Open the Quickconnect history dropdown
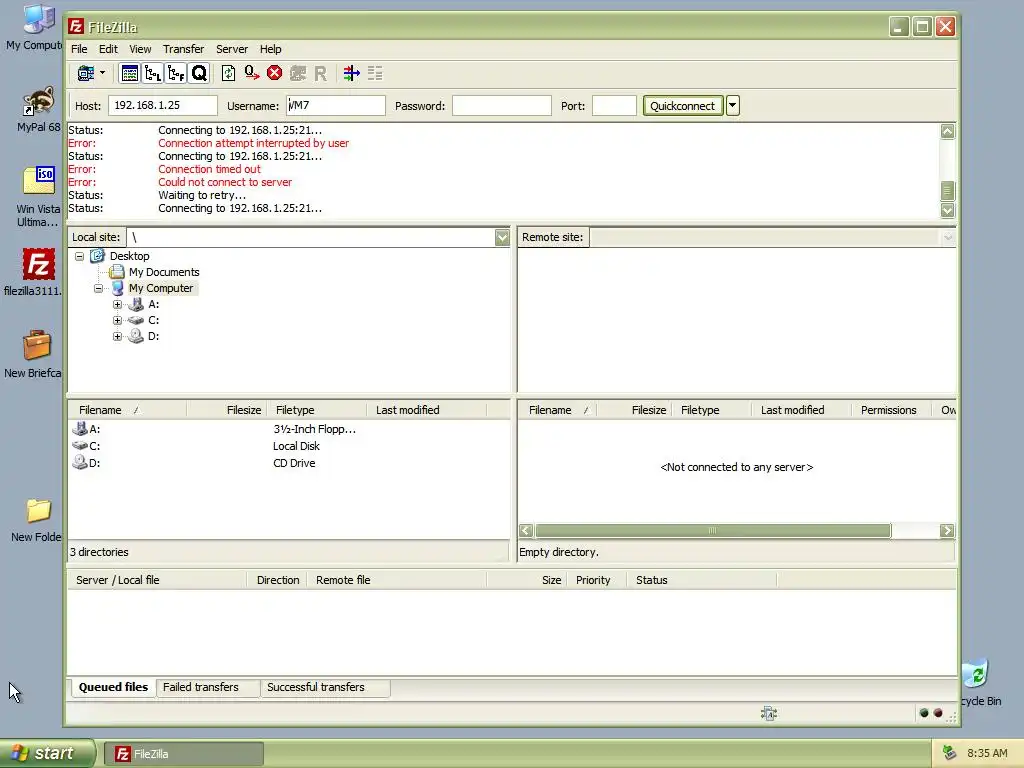 click(x=733, y=106)
